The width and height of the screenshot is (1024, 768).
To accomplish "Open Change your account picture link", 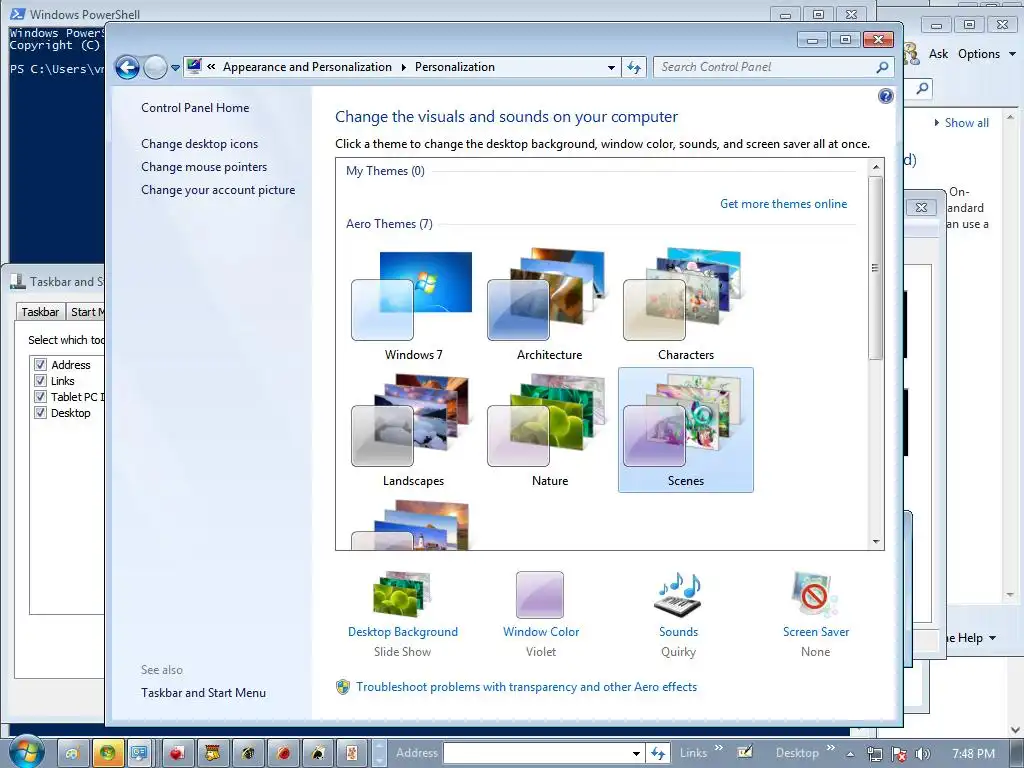I will coord(218,190).
